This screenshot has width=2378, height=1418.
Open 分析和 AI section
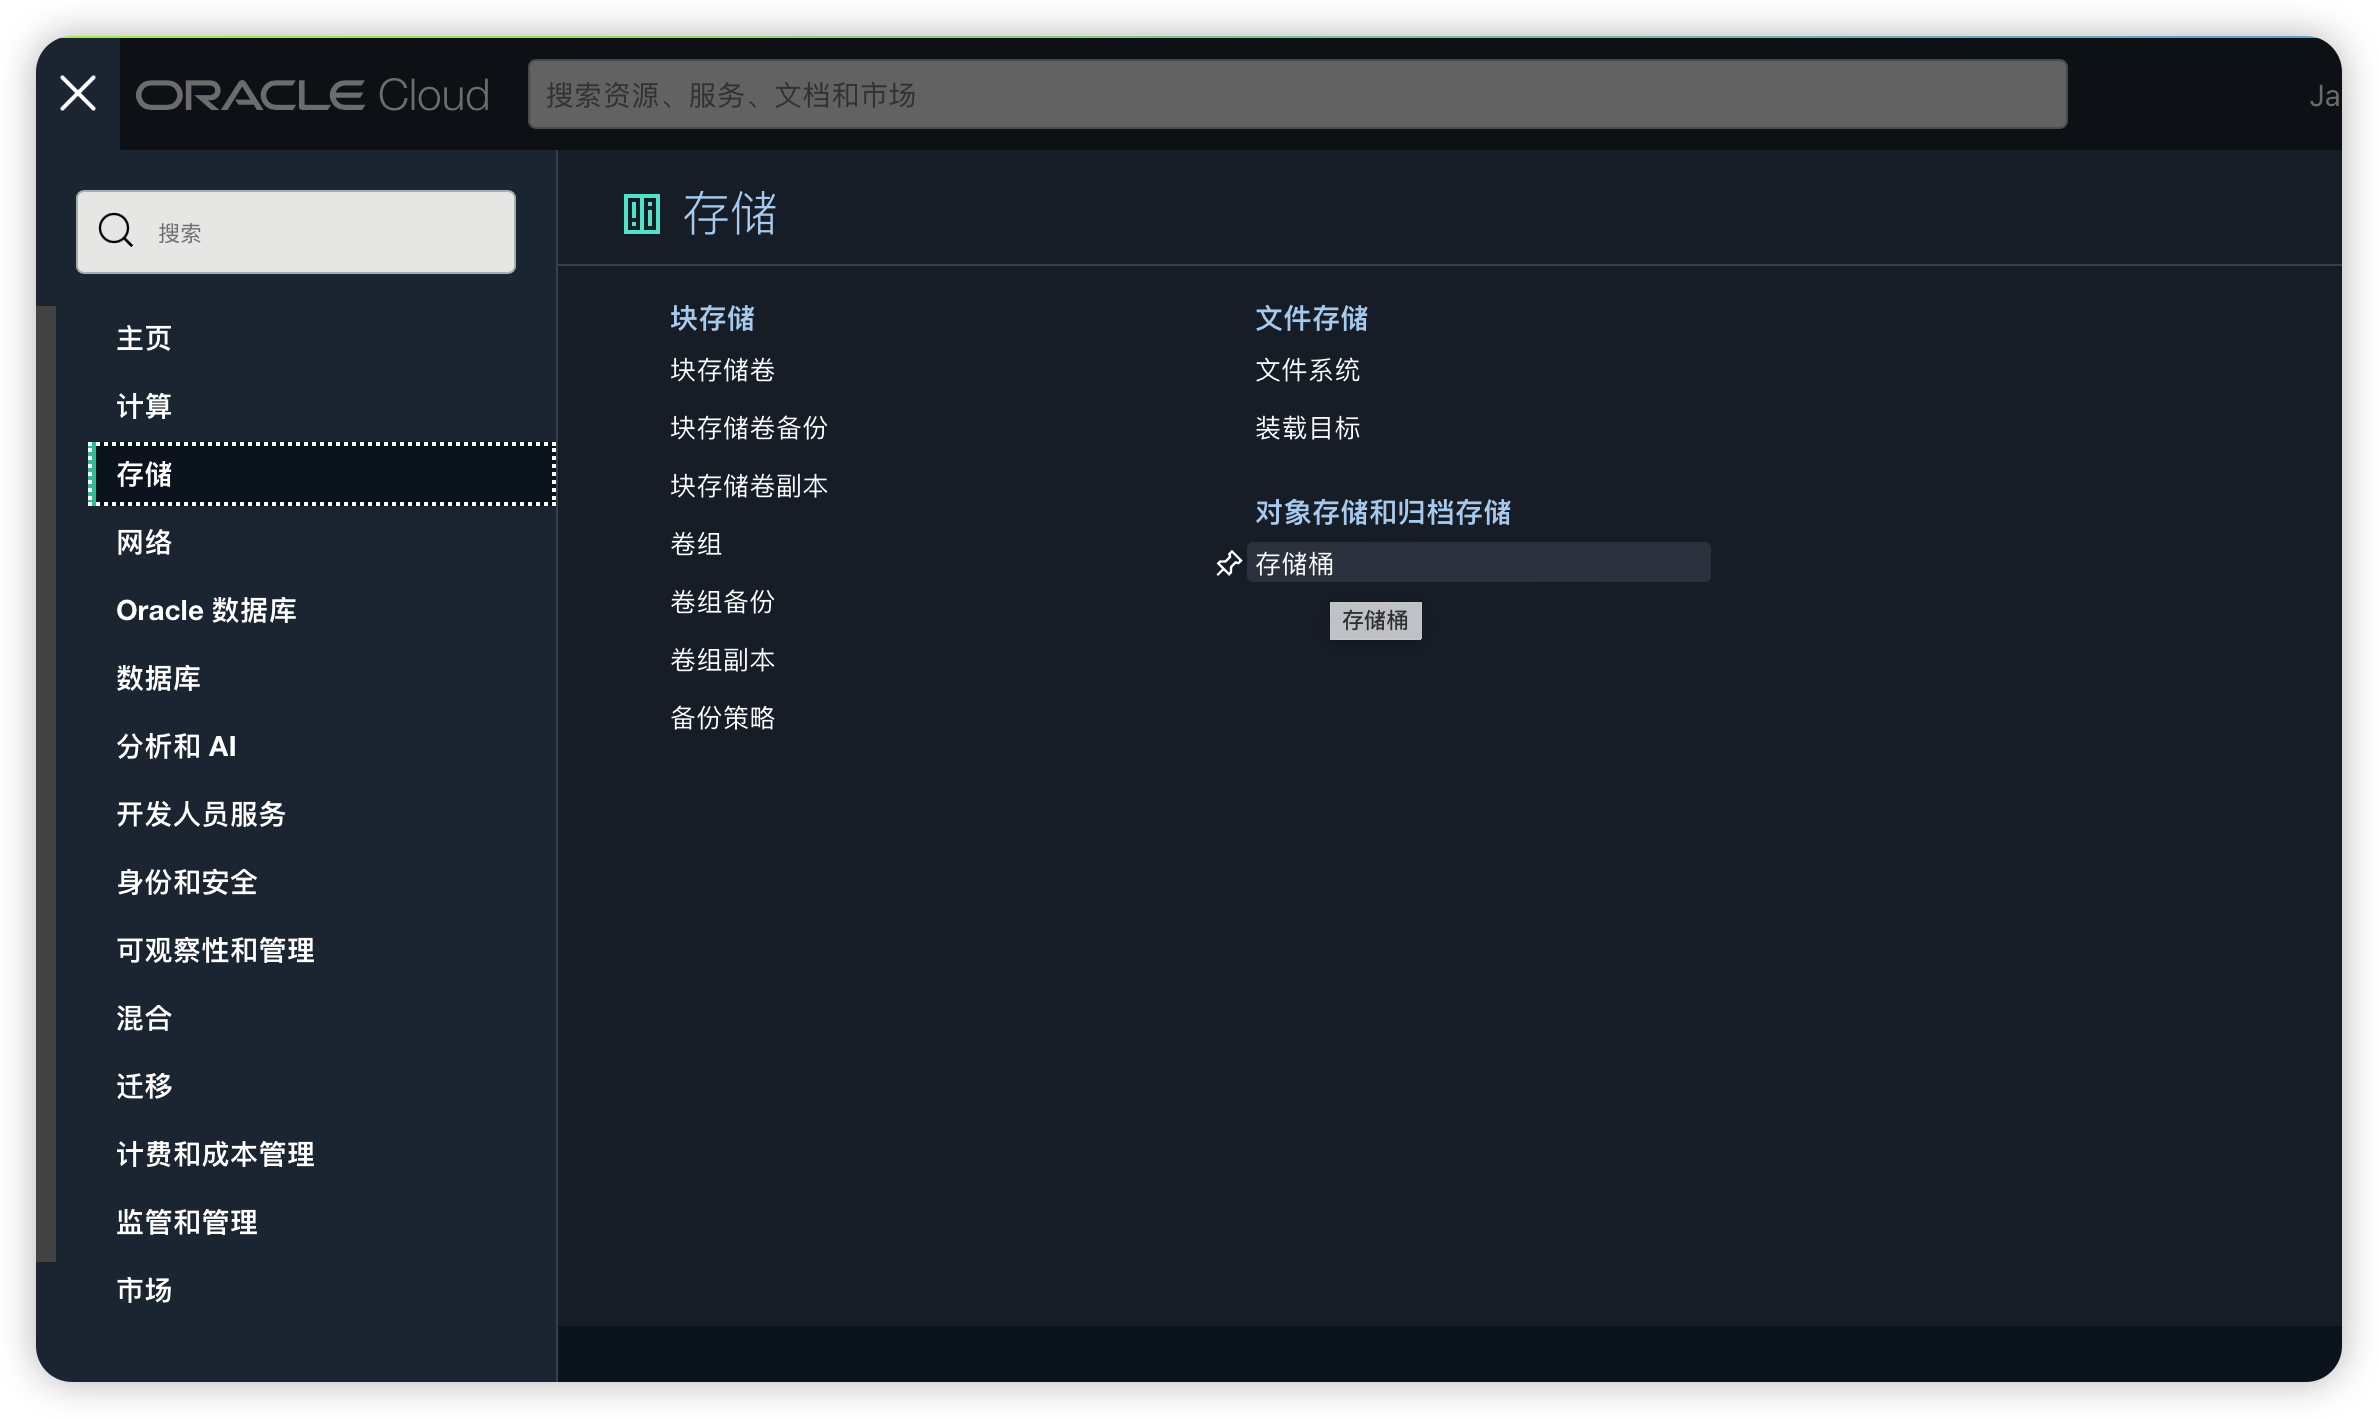pyautogui.click(x=176, y=746)
